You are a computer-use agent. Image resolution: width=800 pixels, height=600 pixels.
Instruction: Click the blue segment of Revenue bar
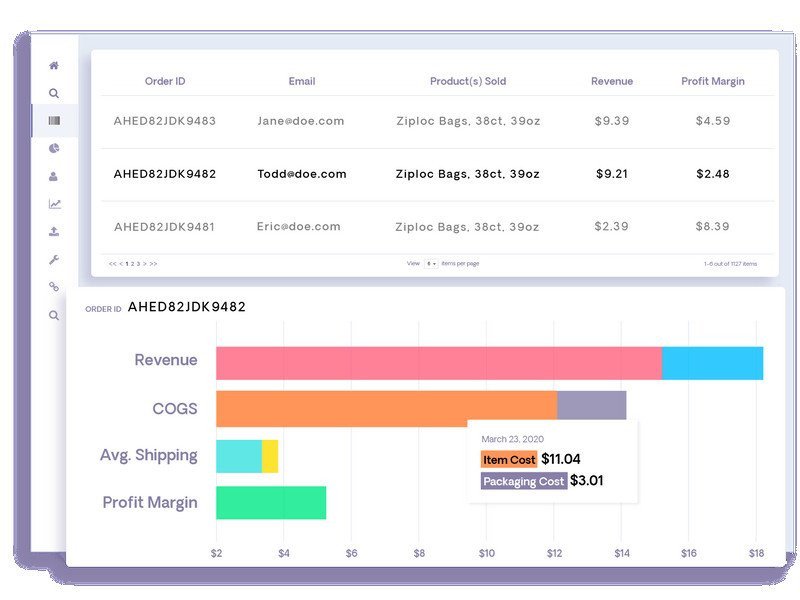click(x=712, y=363)
